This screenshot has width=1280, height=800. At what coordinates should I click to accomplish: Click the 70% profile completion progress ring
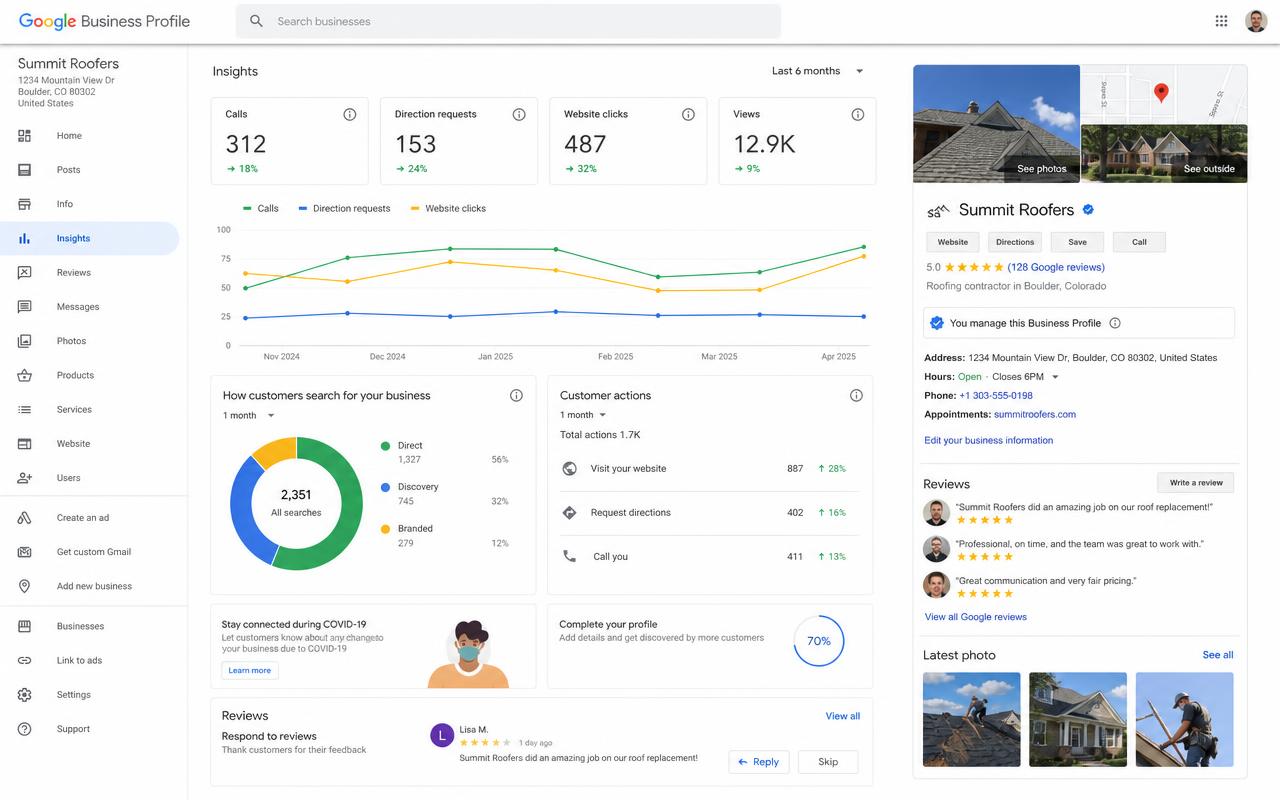[x=819, y=641]
